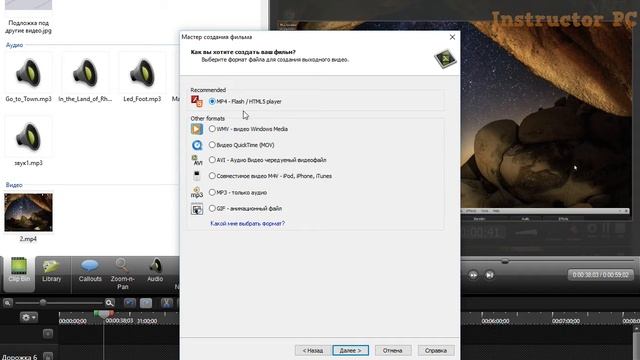The image size is (640, 360).
Task: Click the AVI format icon
Action: 197,160
